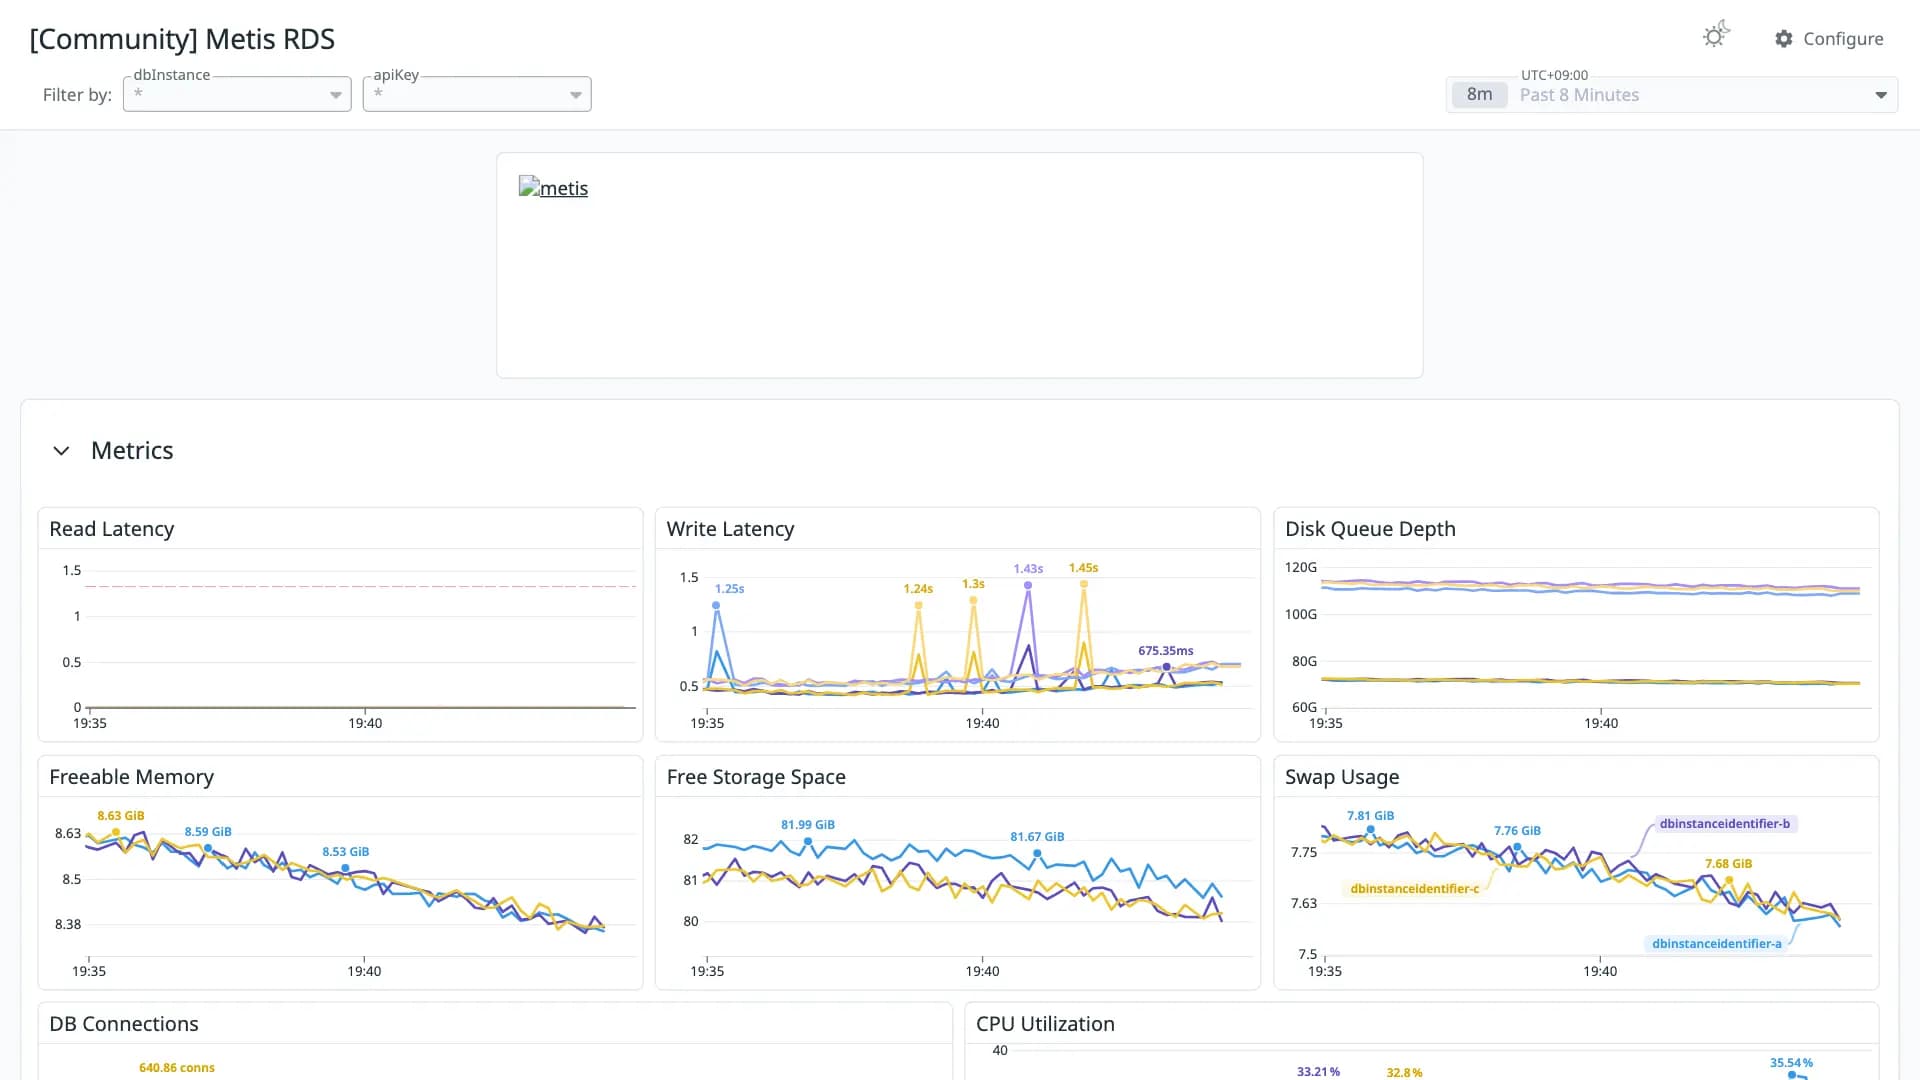1920x1080 pixels.
Task: Select the Disk Queue Depth widget title
Action: pos(1370,529)
